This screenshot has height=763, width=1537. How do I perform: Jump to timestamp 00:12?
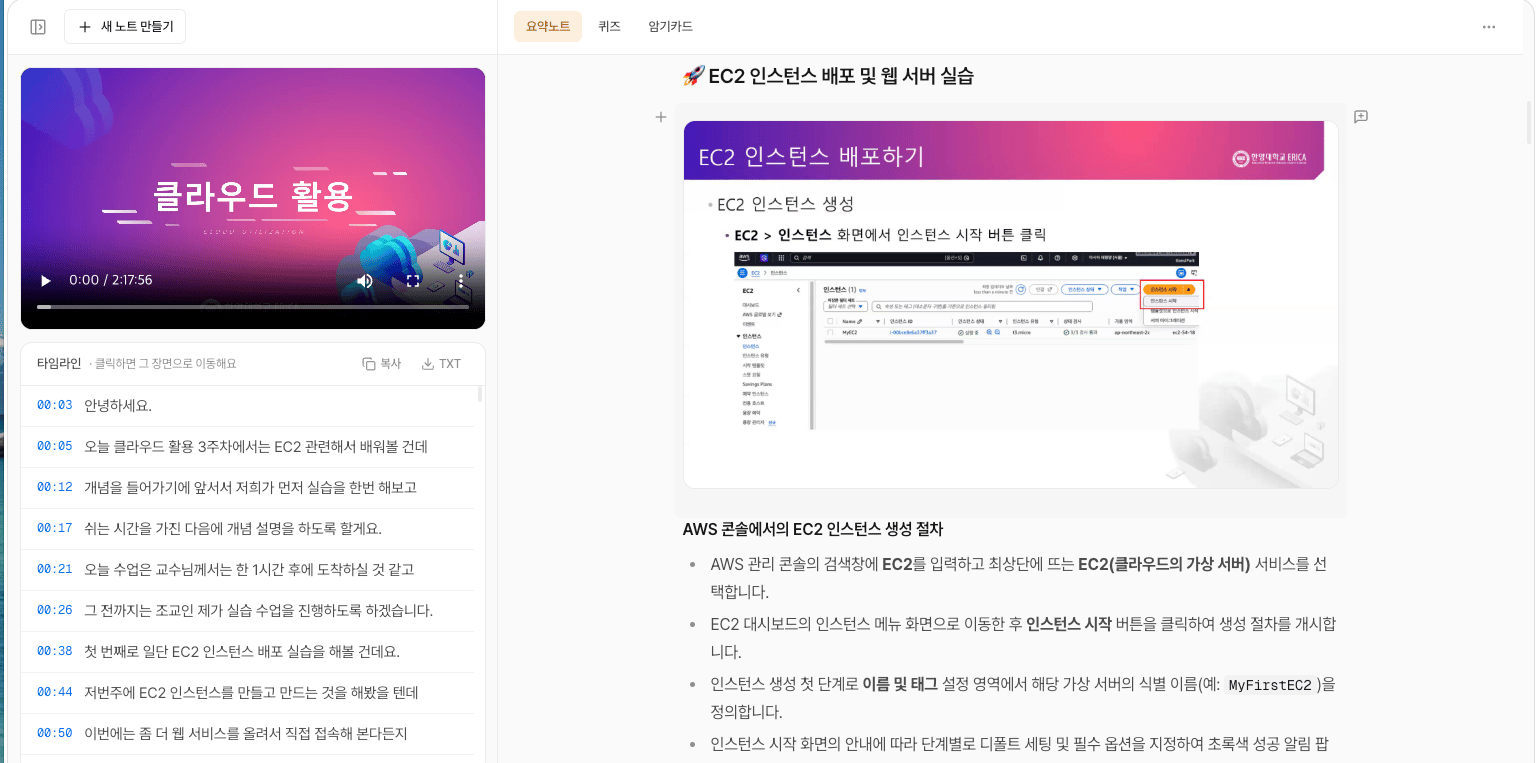pyautogui.click(x=55, y=487)
